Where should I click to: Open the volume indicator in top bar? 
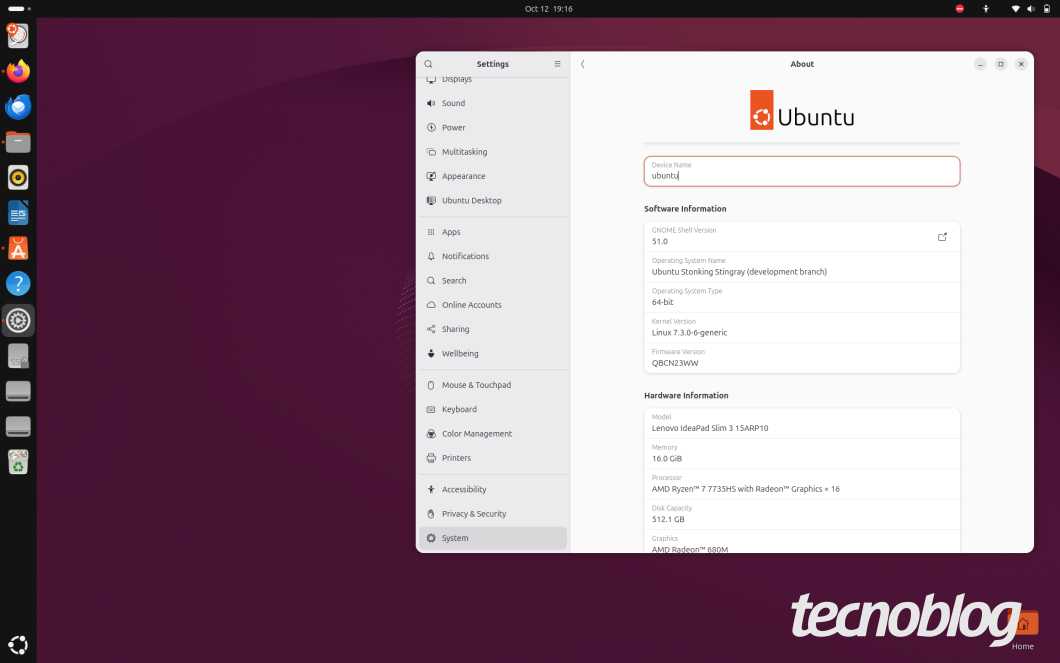click(x=1031, y=9)
